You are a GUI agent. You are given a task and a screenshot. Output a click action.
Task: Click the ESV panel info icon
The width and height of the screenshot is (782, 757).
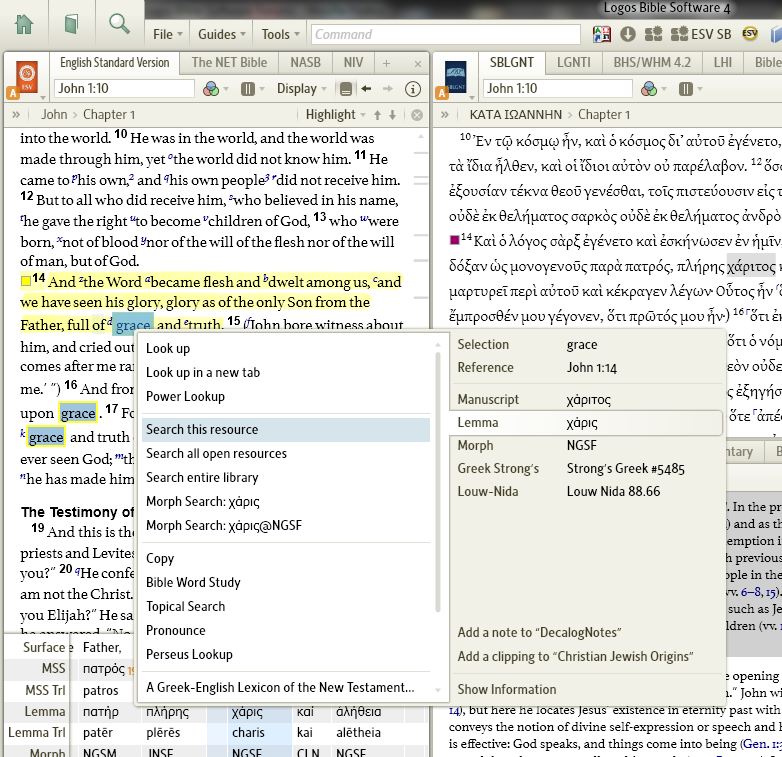412,89
